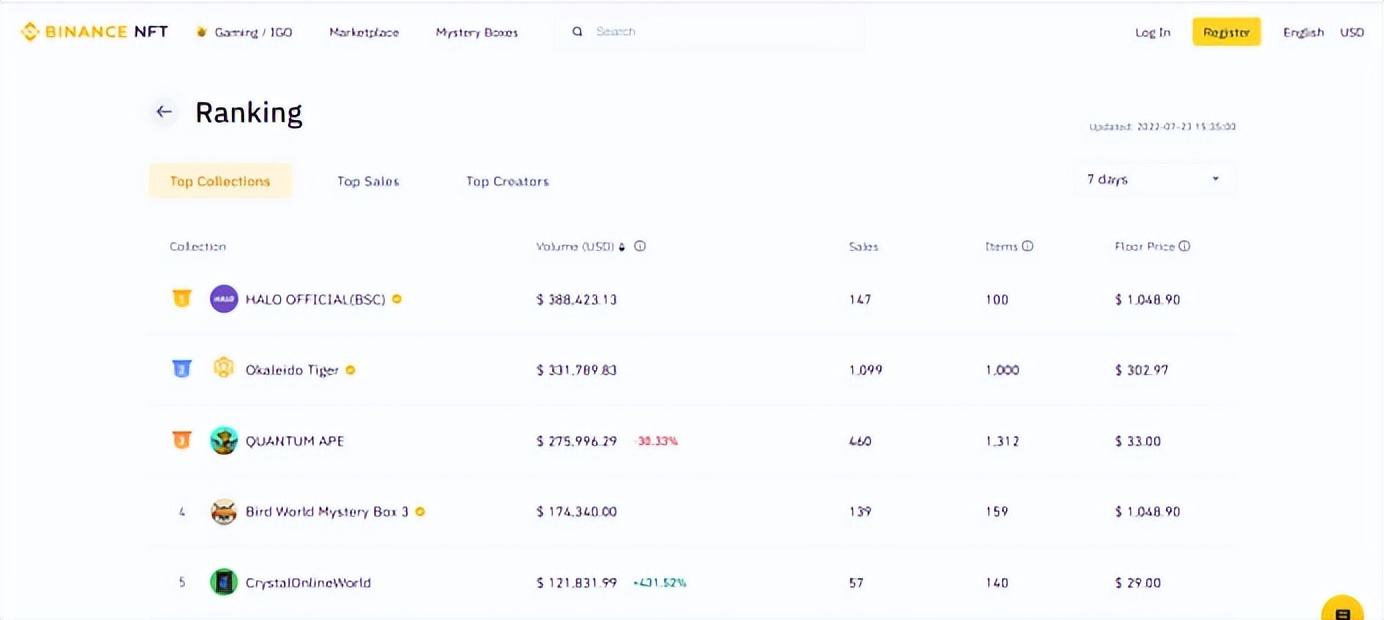Click the 1,099 sales count
1384x620 pixels.
[865, 370]
